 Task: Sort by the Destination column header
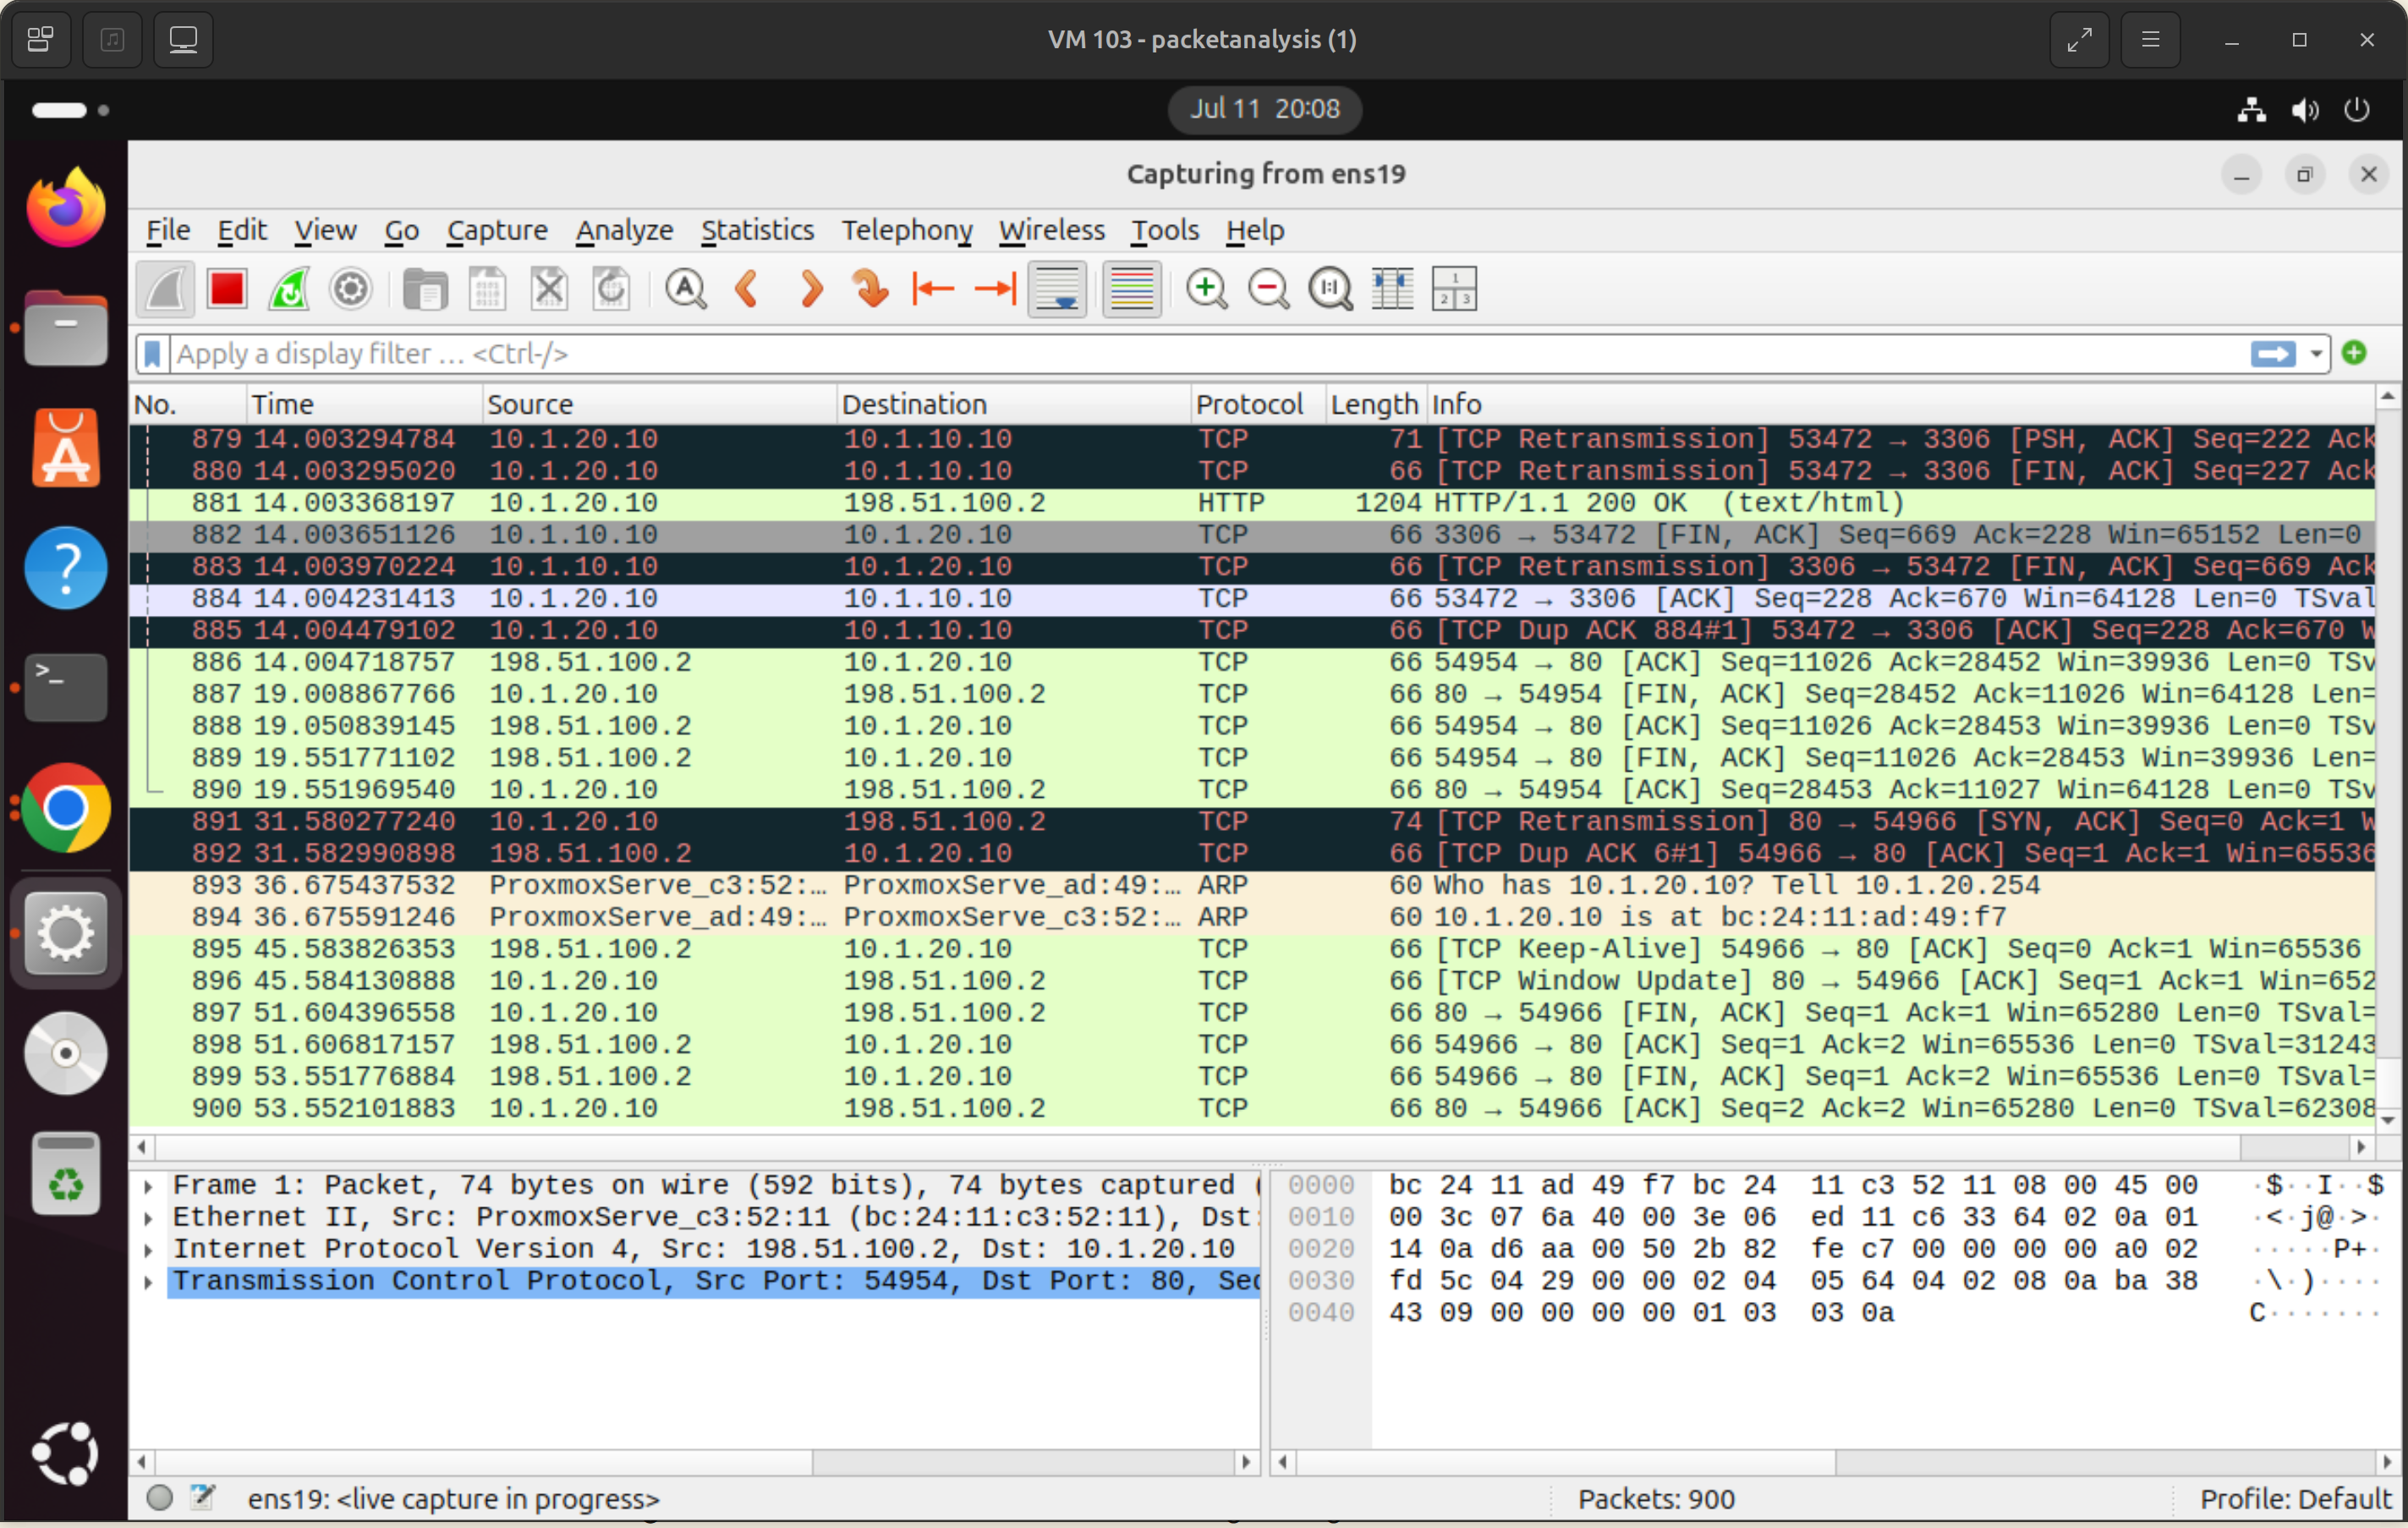(1013, 404)
